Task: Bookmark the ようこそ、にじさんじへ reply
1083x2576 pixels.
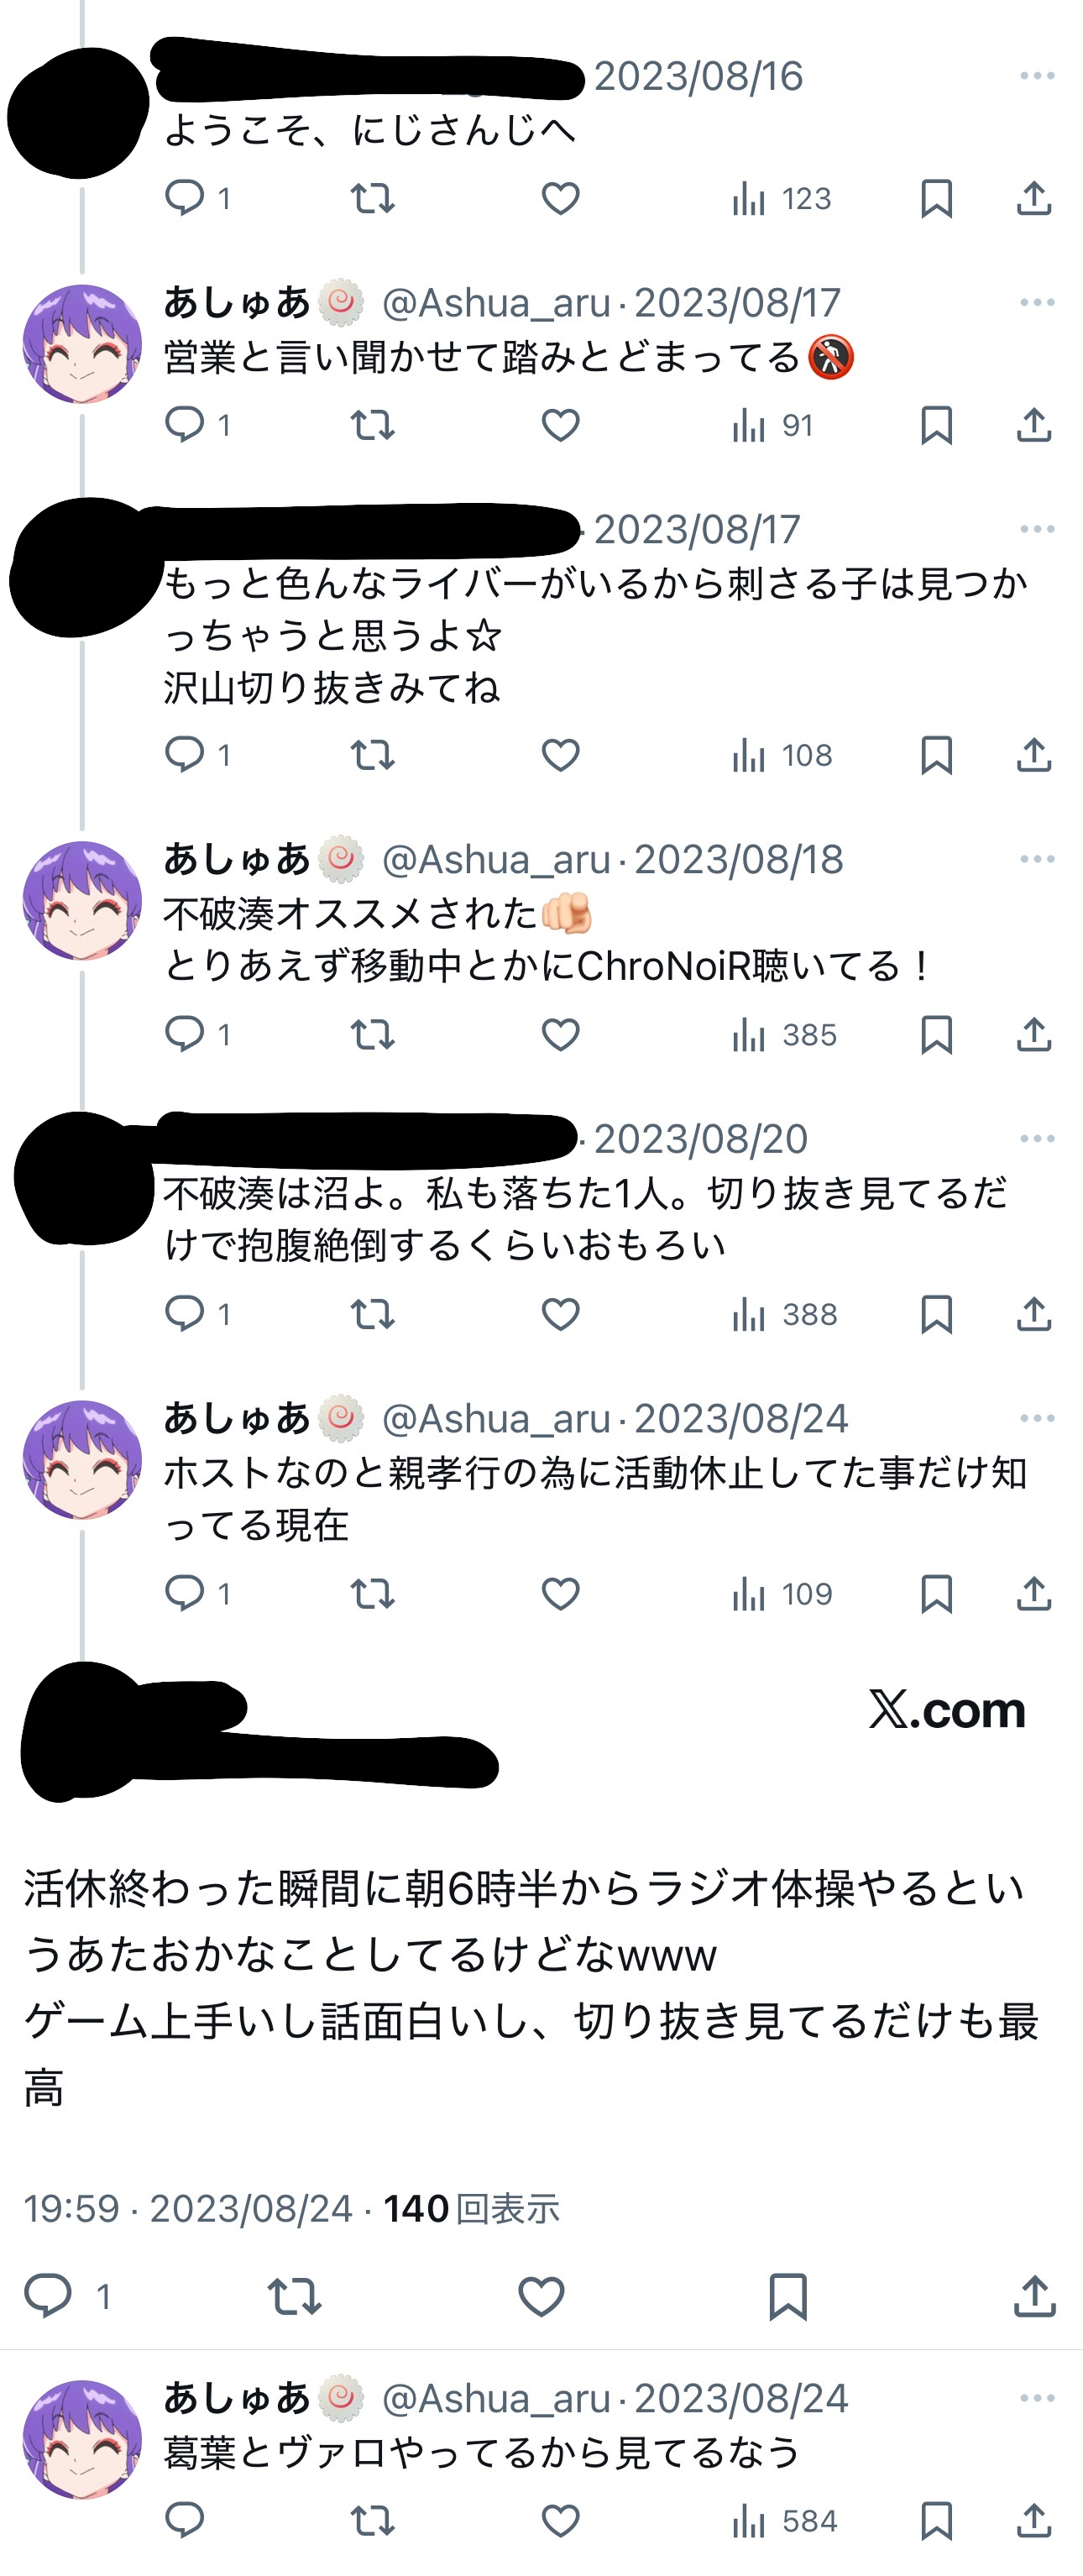Action: [x=936, y=199]
